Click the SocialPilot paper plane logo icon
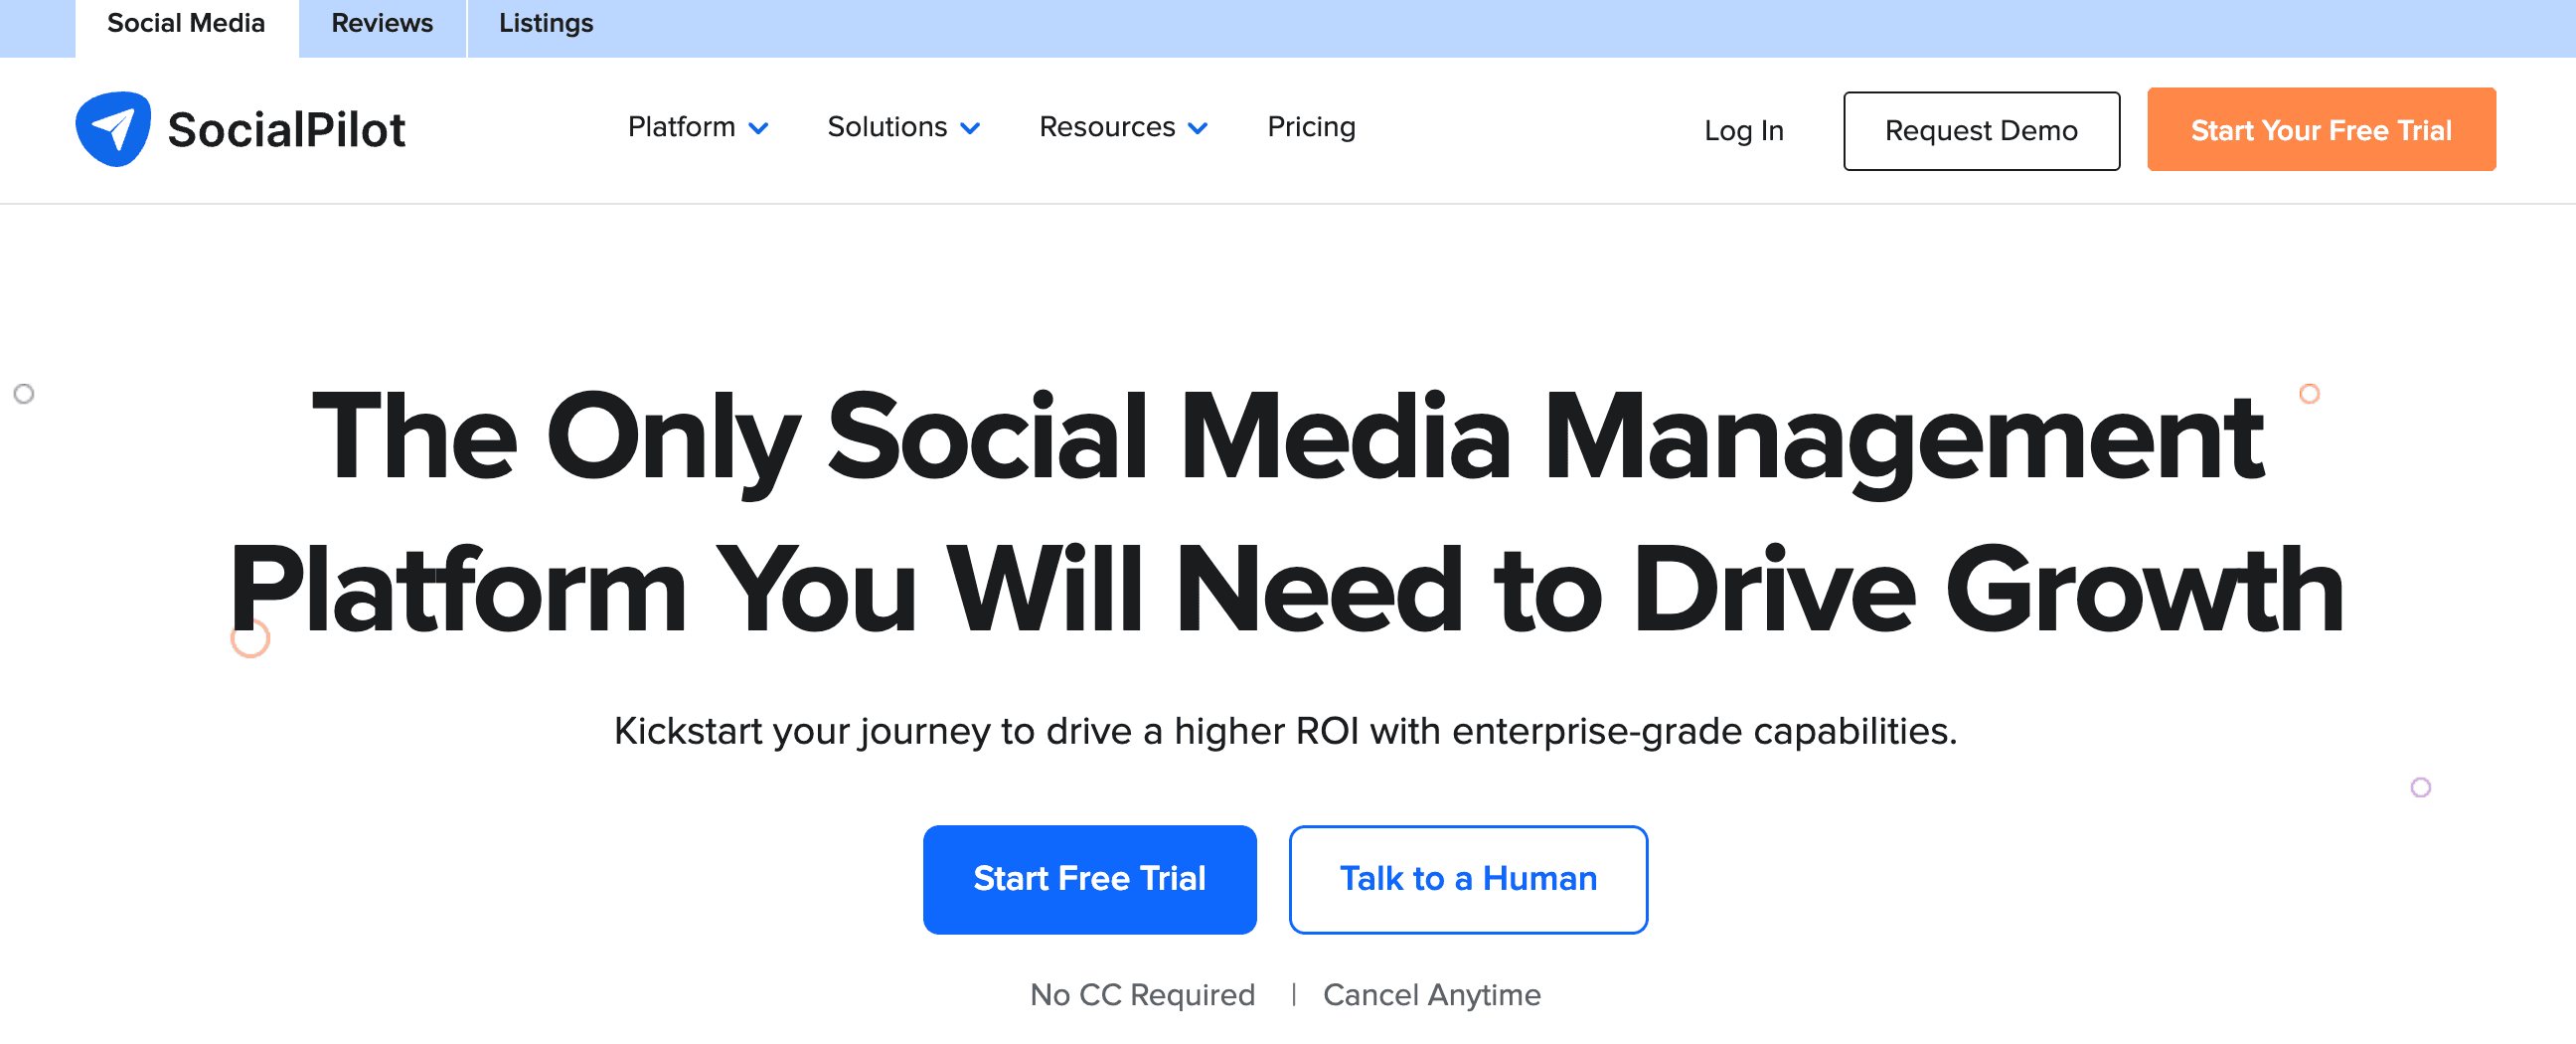The width and height of the screenshot is (2576, 1044). 113,129
